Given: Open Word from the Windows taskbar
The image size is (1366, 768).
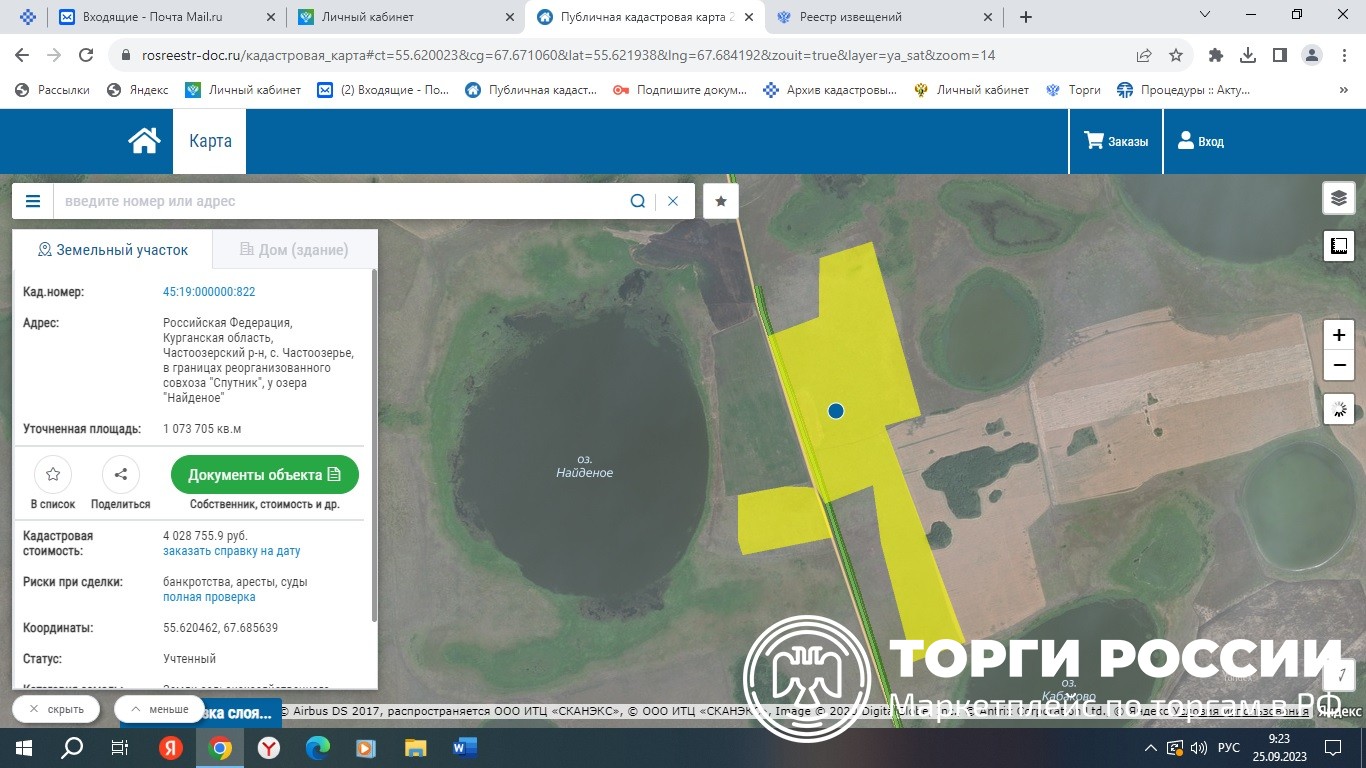Looking at the screenshot, I should click(x=465, y=748).
